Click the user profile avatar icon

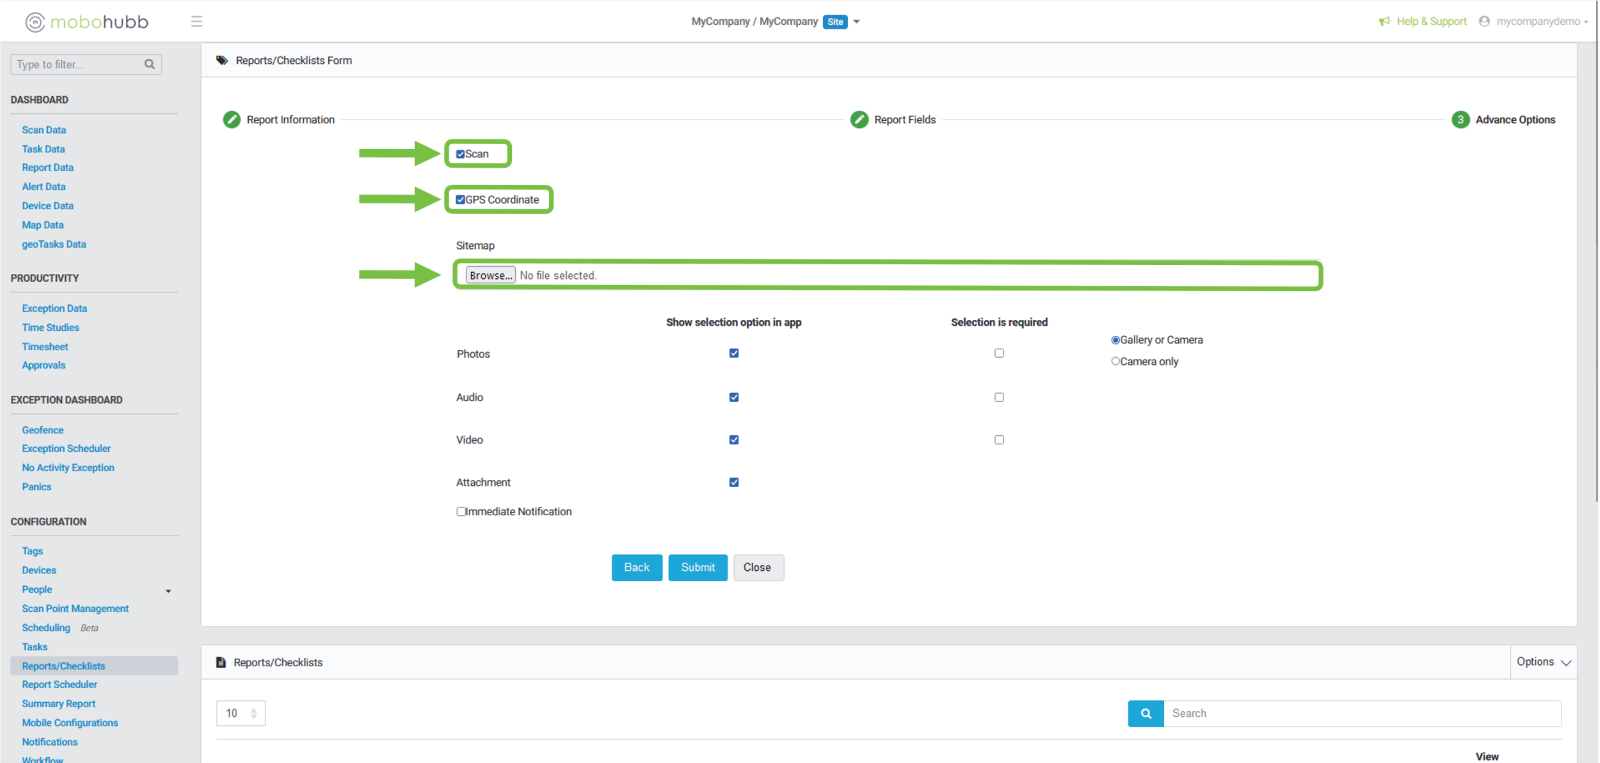[x=1484, y=21]
